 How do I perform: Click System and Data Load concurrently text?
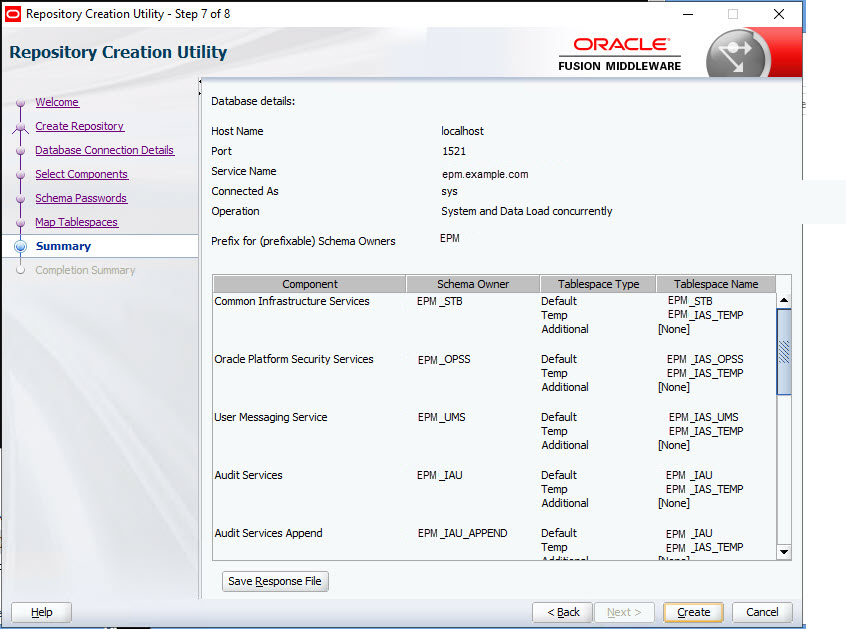[x=527, y=211]
